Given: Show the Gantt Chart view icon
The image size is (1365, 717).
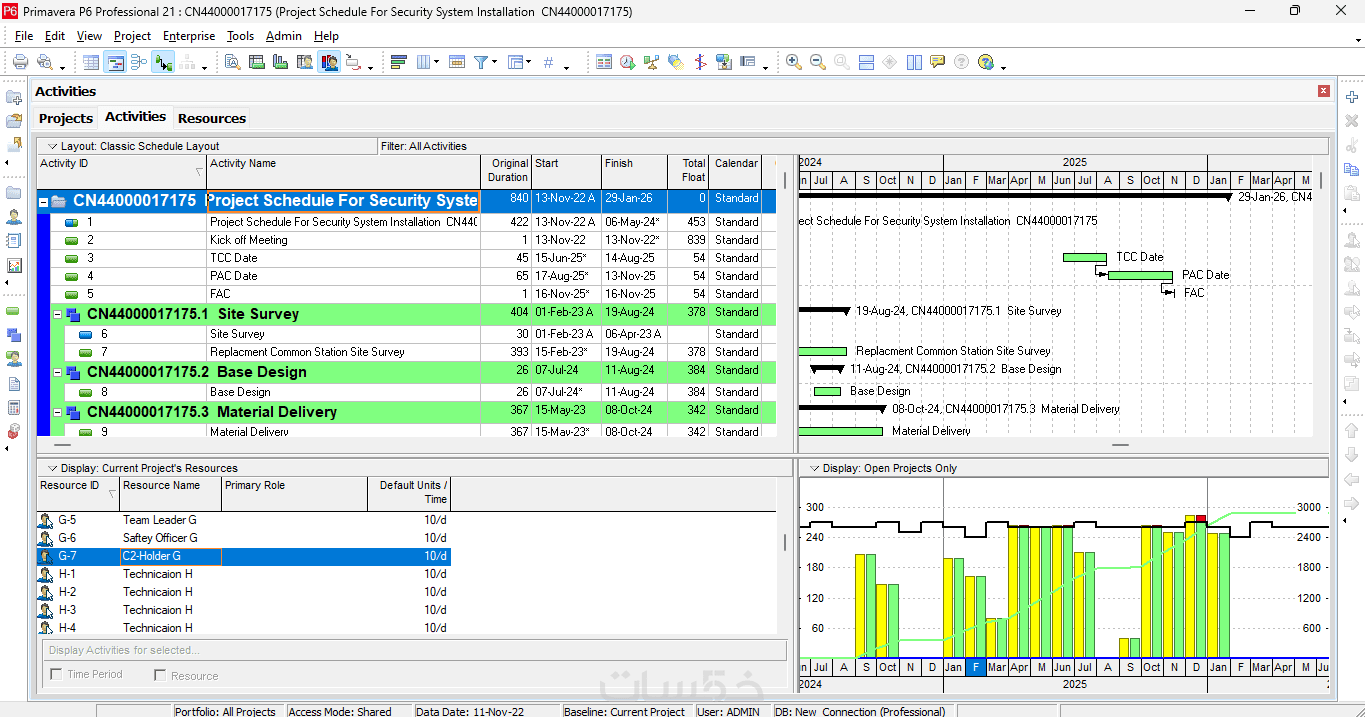Looking at the screenshot, I should [x=115, y=62].
